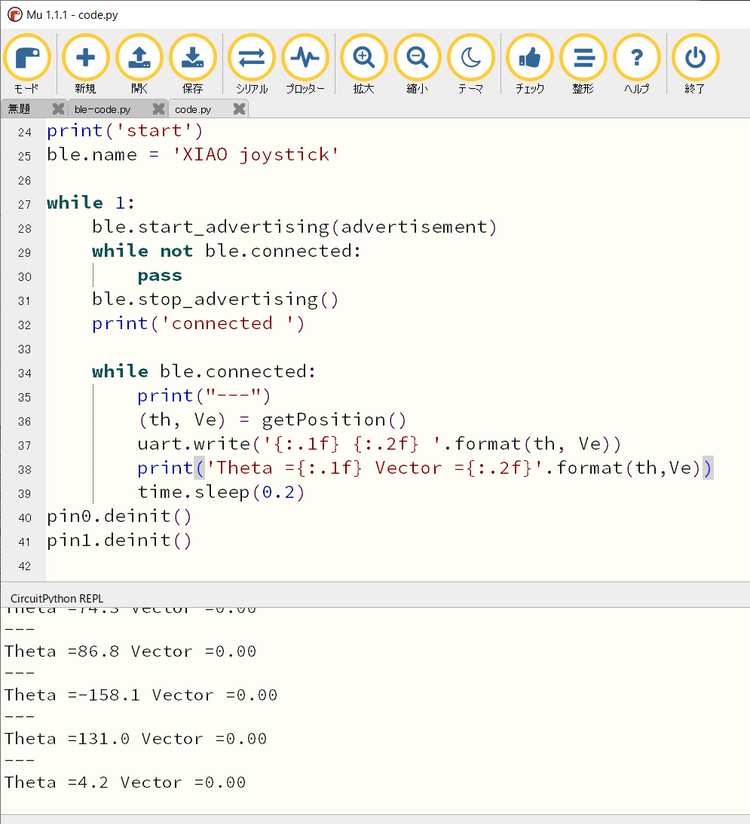Tidy the code with 整形
750x824 pixels.
click(583, 64)
